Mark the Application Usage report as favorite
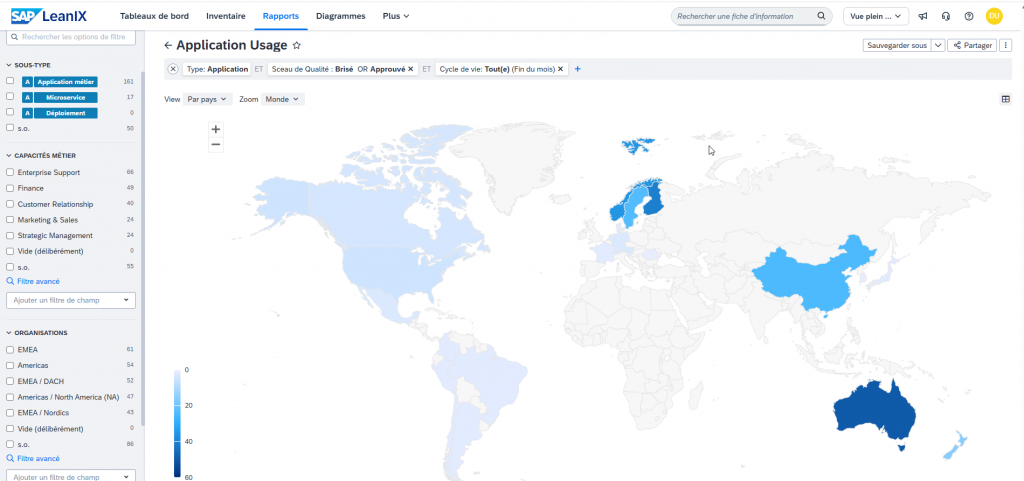This screenshot has width=1024, height=481. pos(297,46)
